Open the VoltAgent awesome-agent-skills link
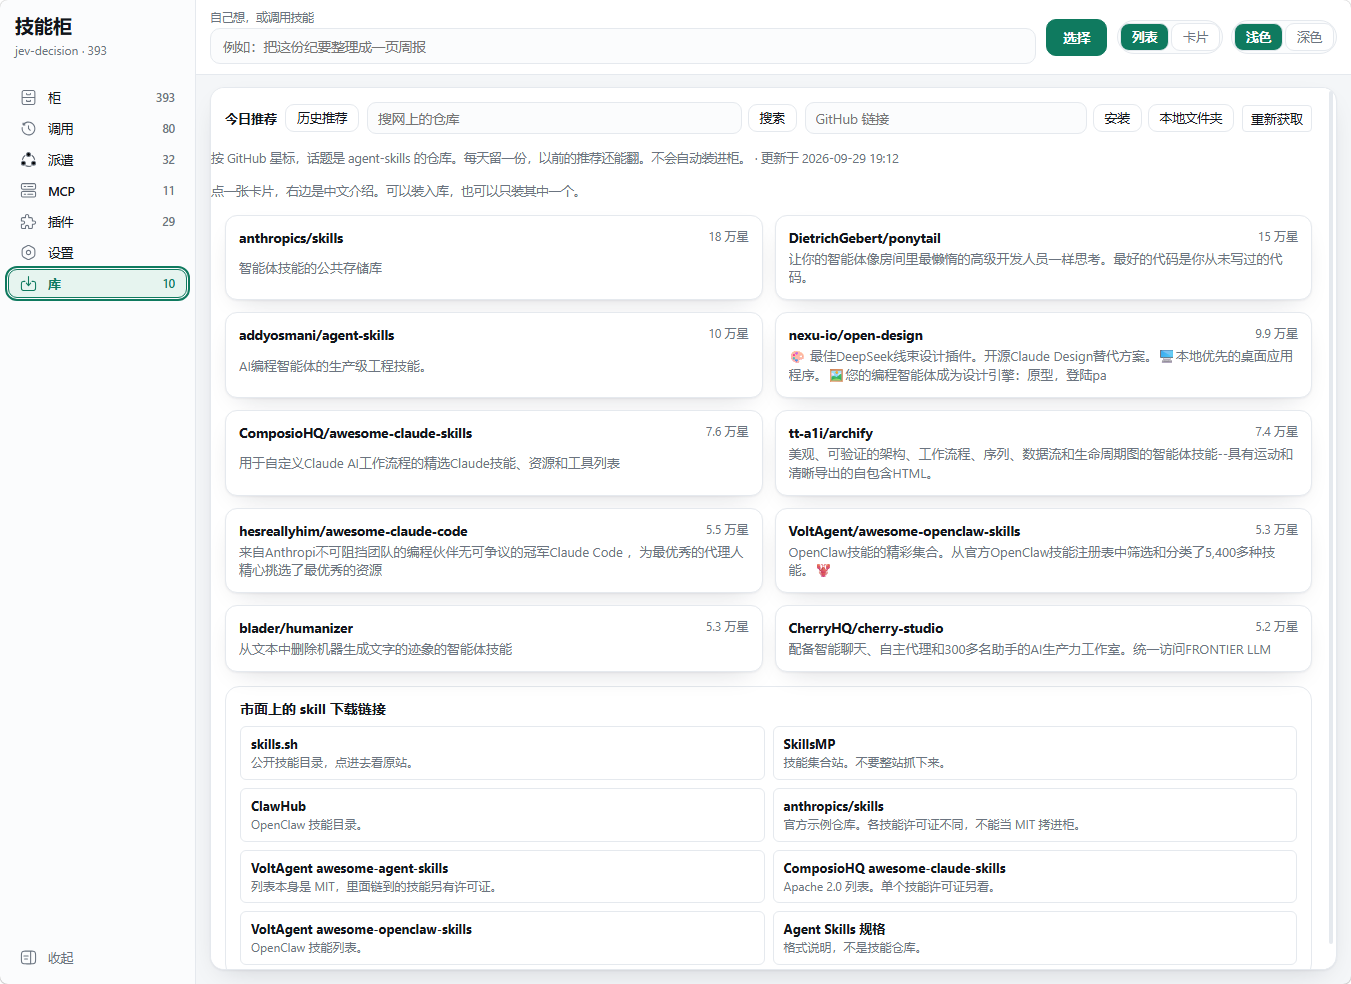 (x=502, y=877)
